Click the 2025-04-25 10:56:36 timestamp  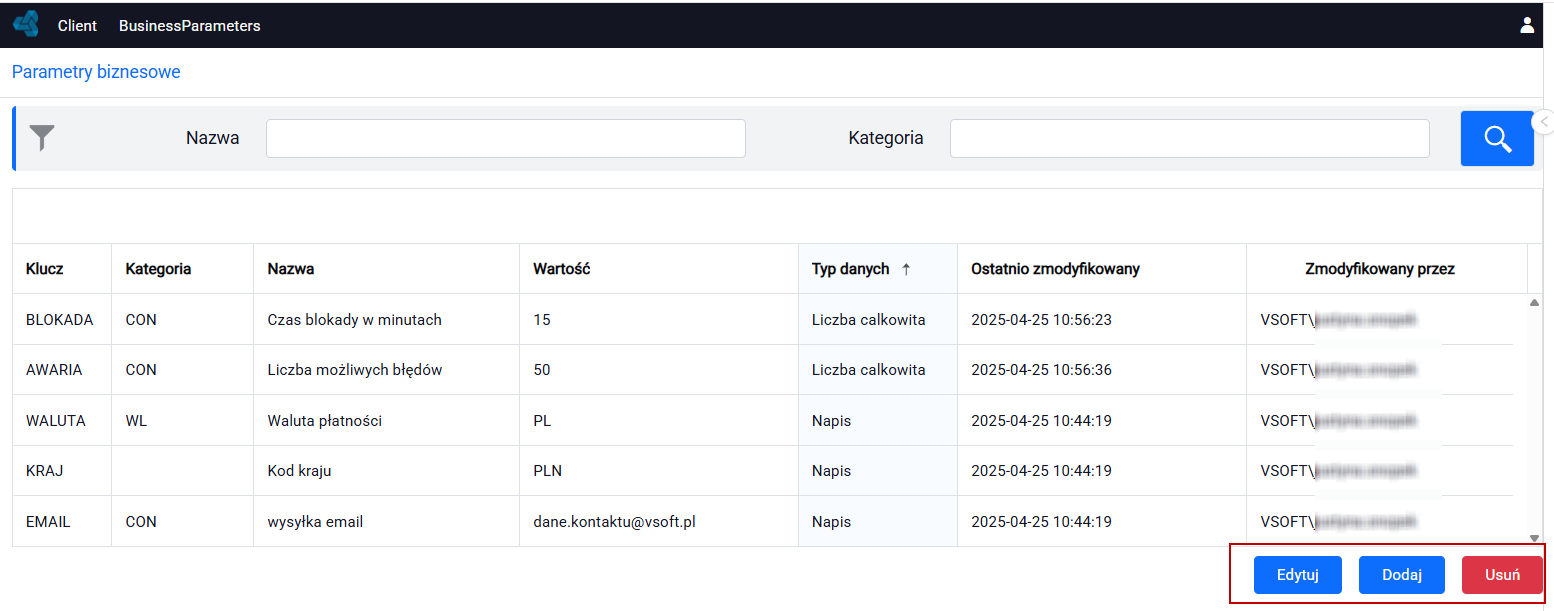click(1042, 370)
